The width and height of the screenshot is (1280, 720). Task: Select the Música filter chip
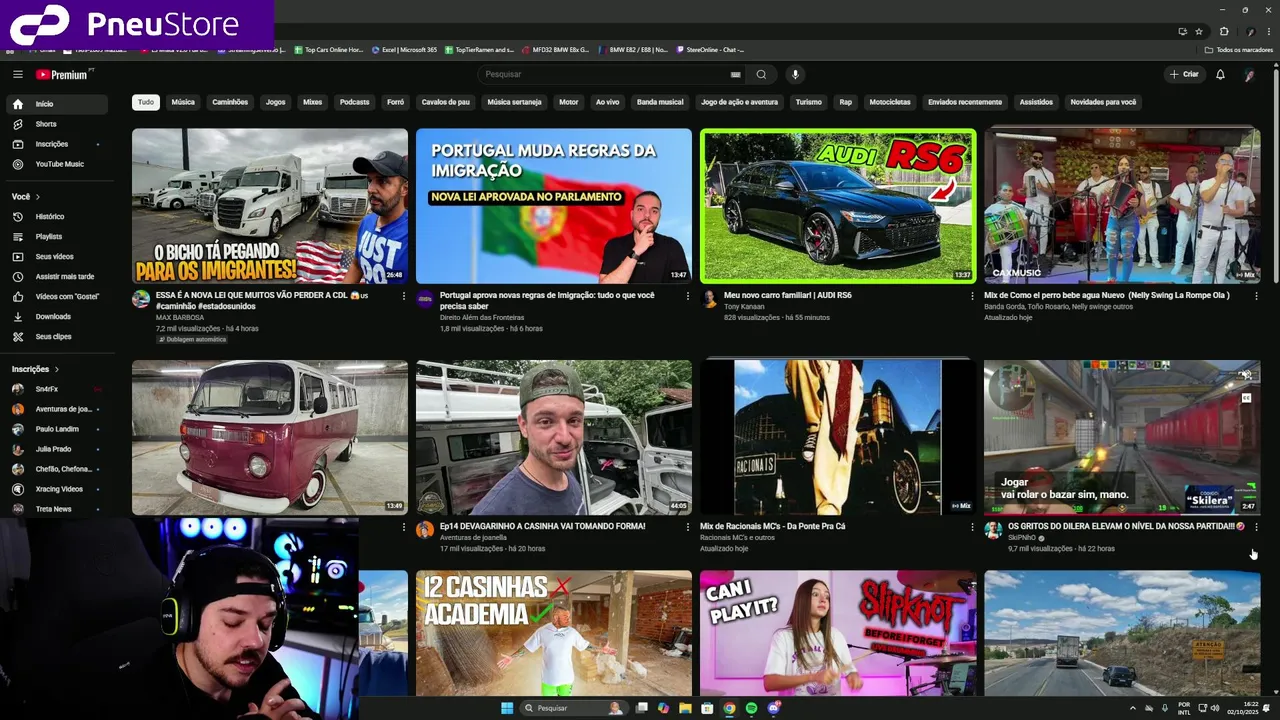[x=183, y=102]
